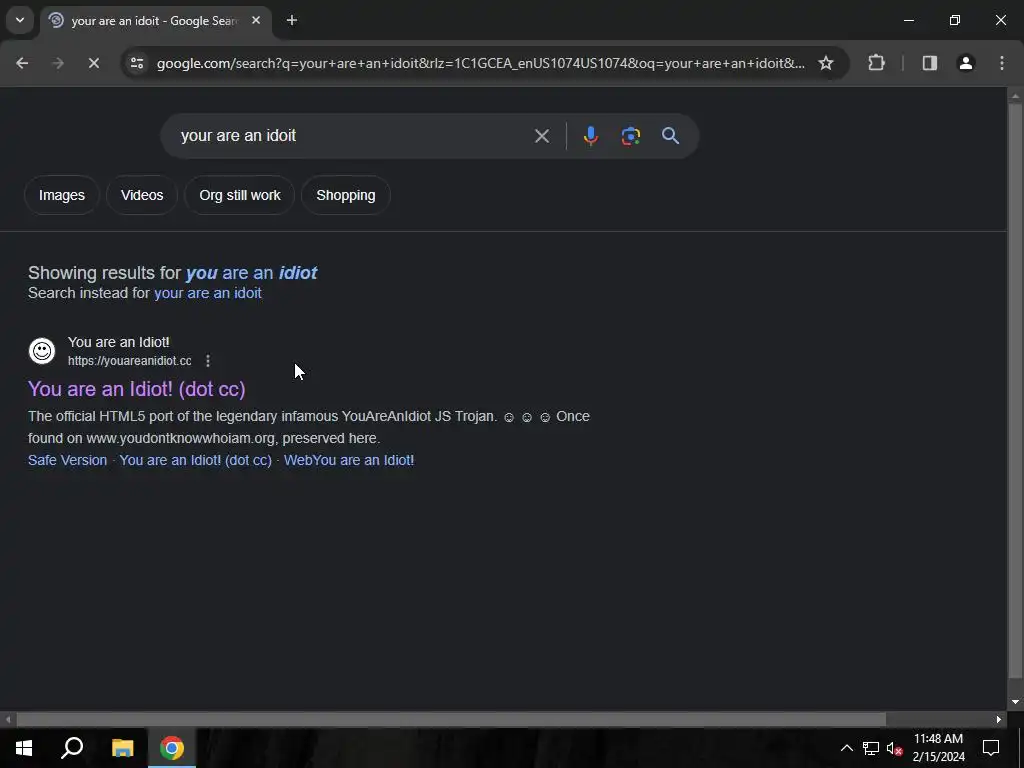Click the vertical scrollbar thumb
The width and height of the screenshot is (1024, 768).
point(1015,391)
